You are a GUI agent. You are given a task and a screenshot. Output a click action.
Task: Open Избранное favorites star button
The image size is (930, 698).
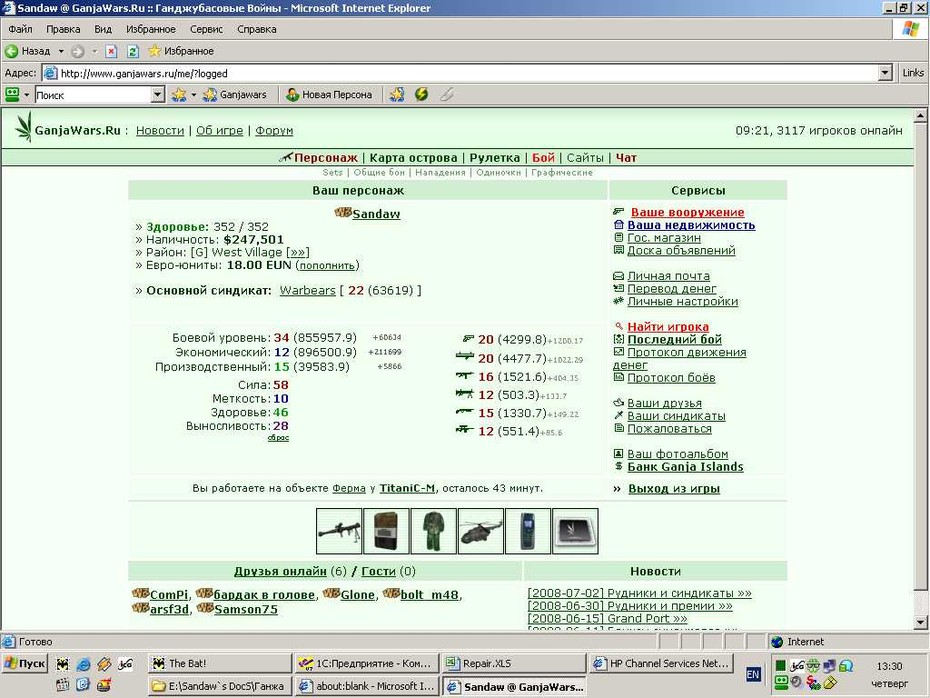[181, 51]
